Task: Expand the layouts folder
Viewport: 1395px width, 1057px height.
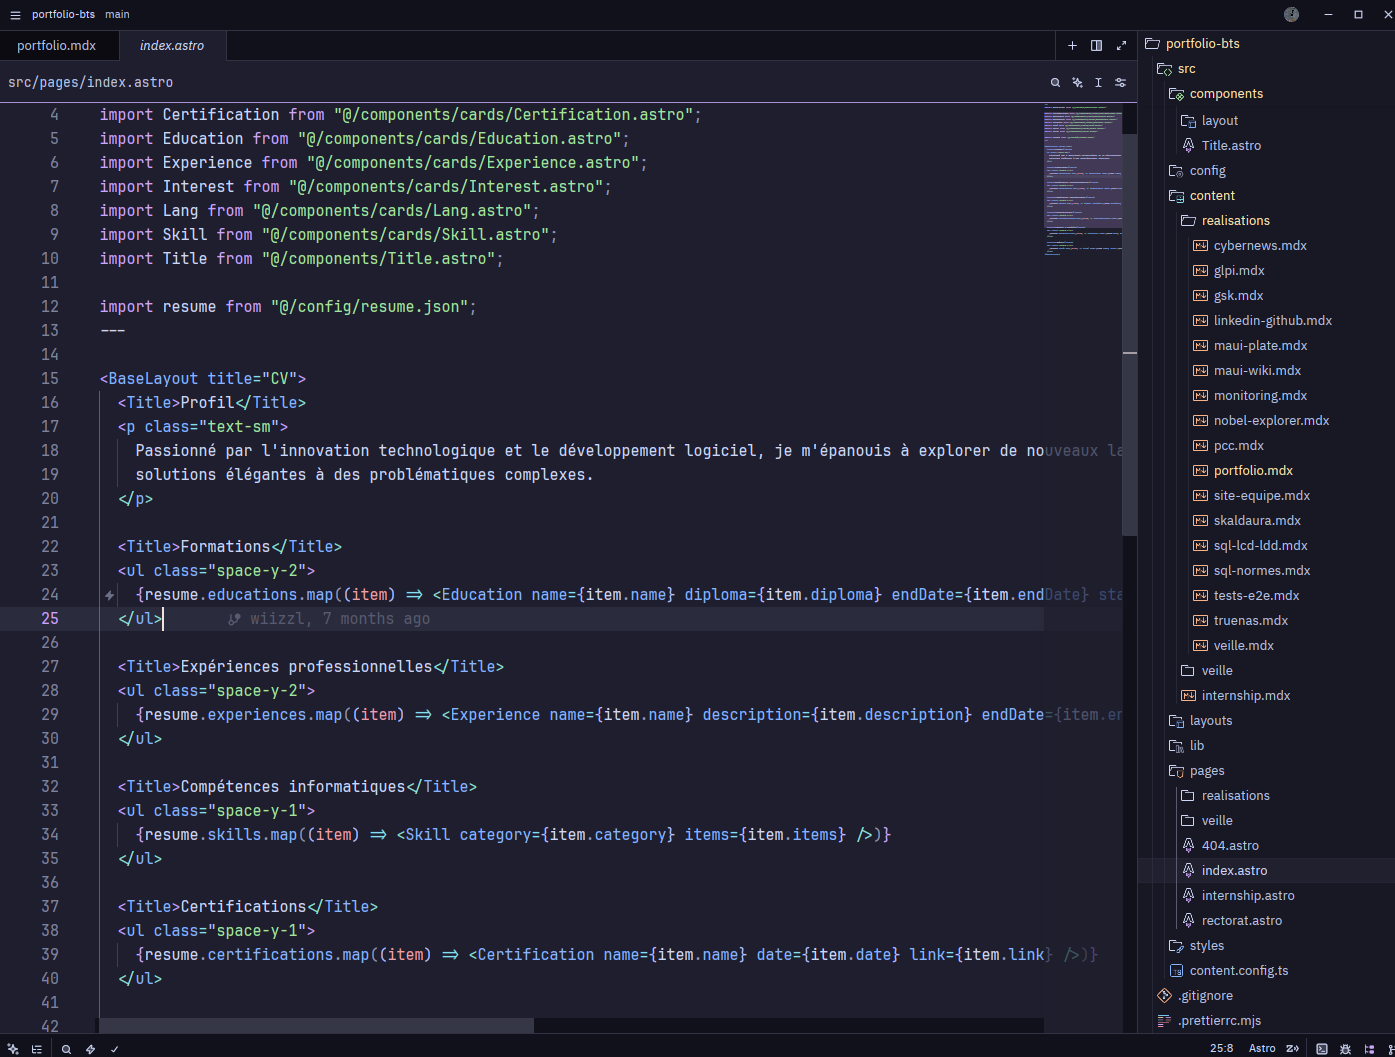Action: (1210, 721)
